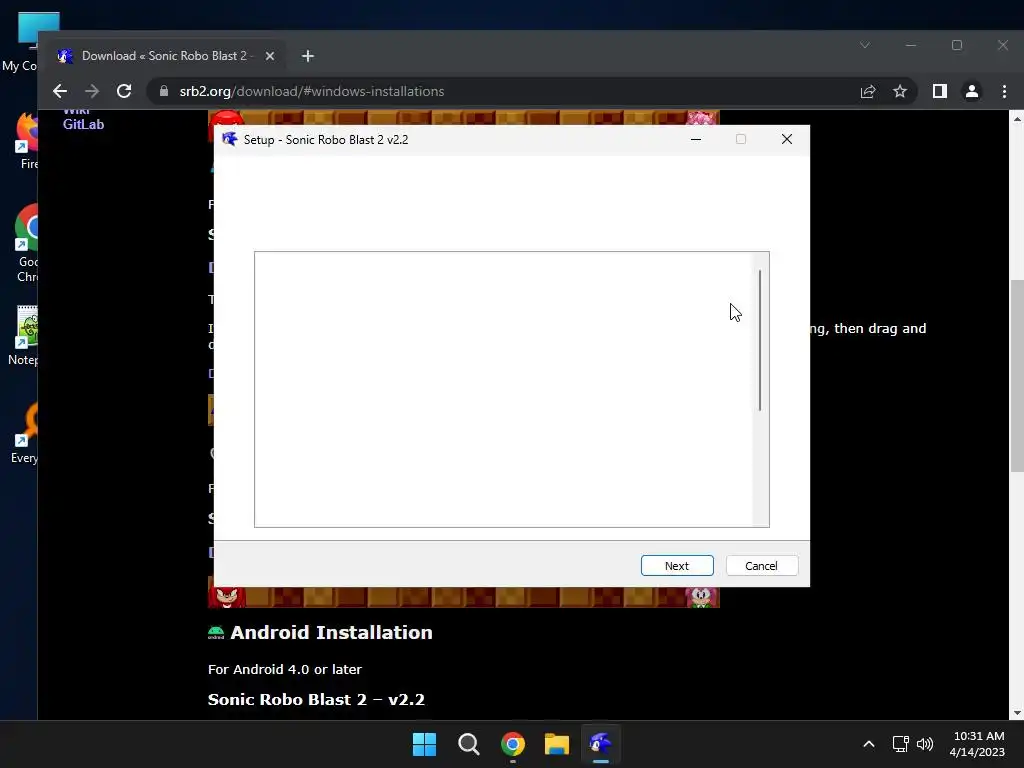
Task: Open the Windows Start menu
Action: [x=424, y=744]
